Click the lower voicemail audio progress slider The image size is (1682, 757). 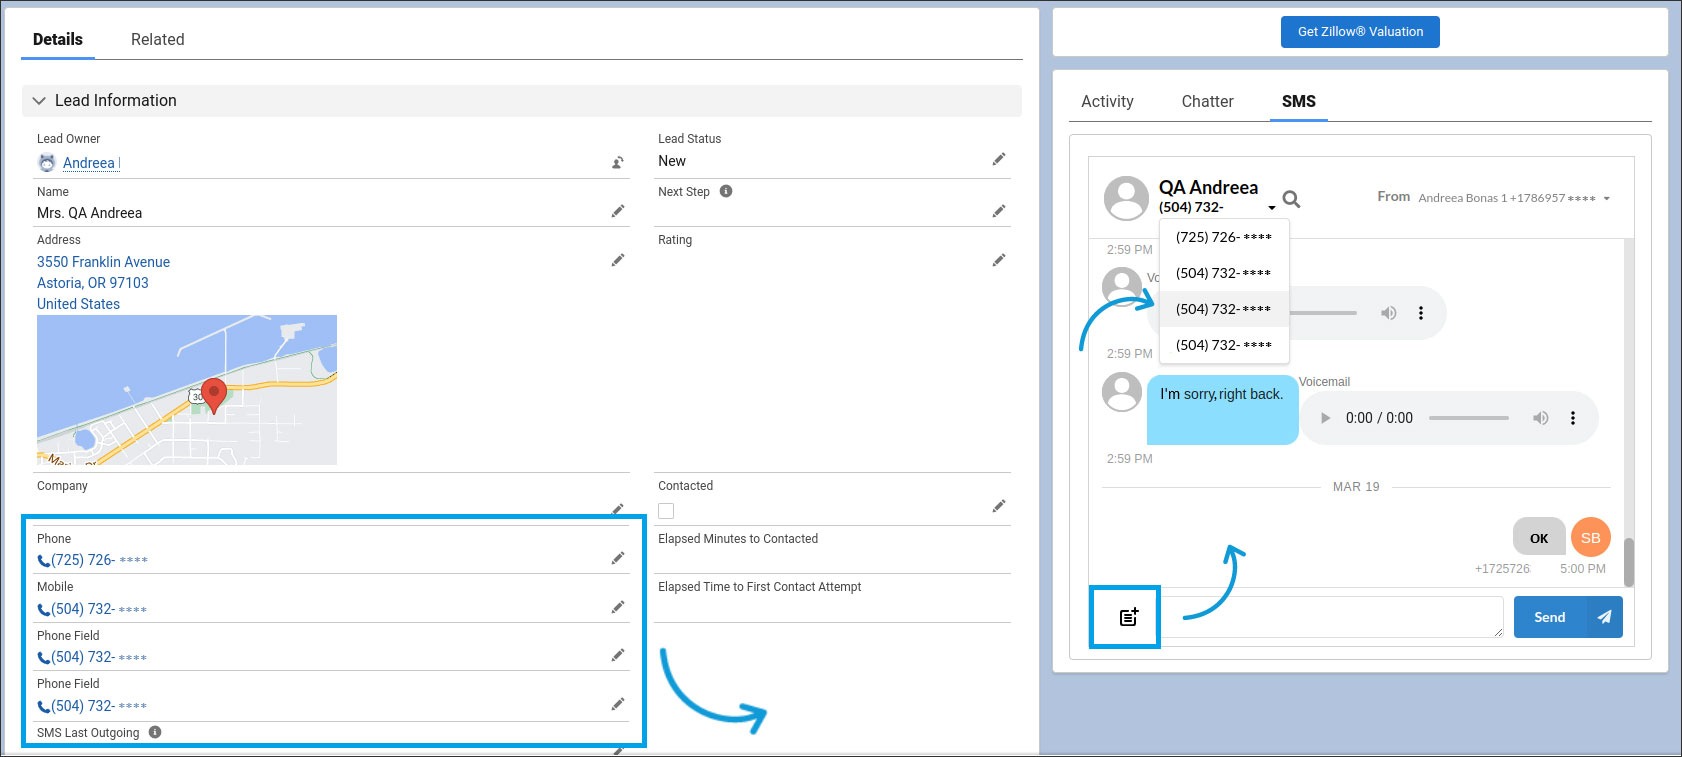[x=1468, y=418]
